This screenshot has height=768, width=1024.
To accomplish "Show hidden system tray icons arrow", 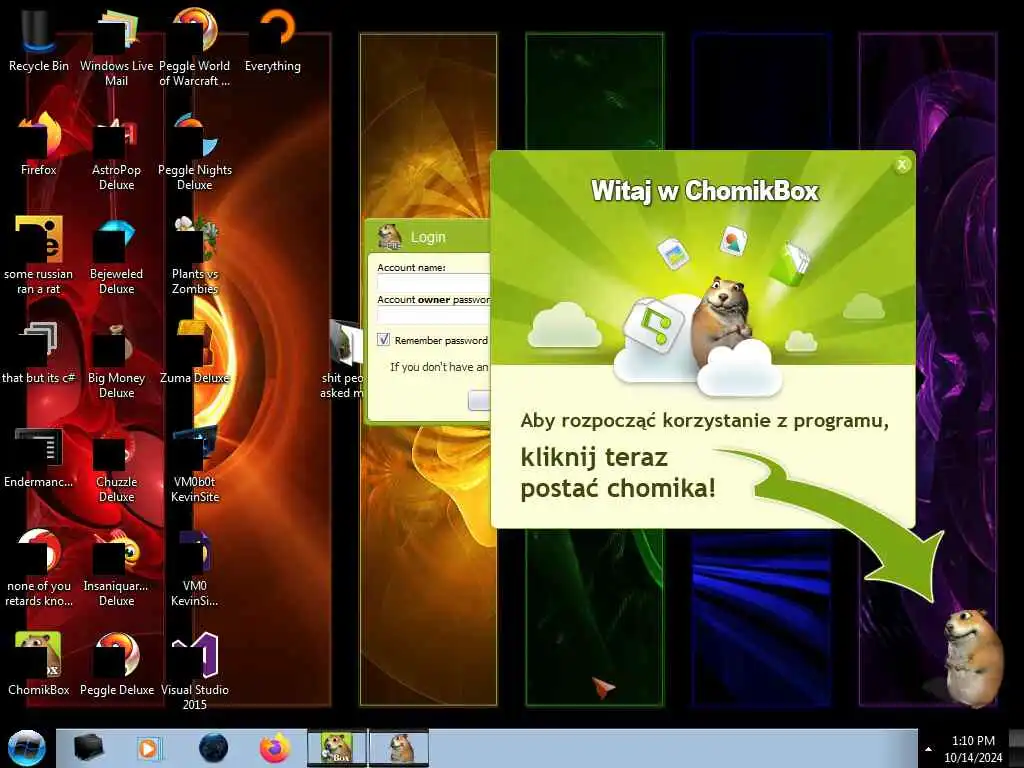I will coord(928,749).
